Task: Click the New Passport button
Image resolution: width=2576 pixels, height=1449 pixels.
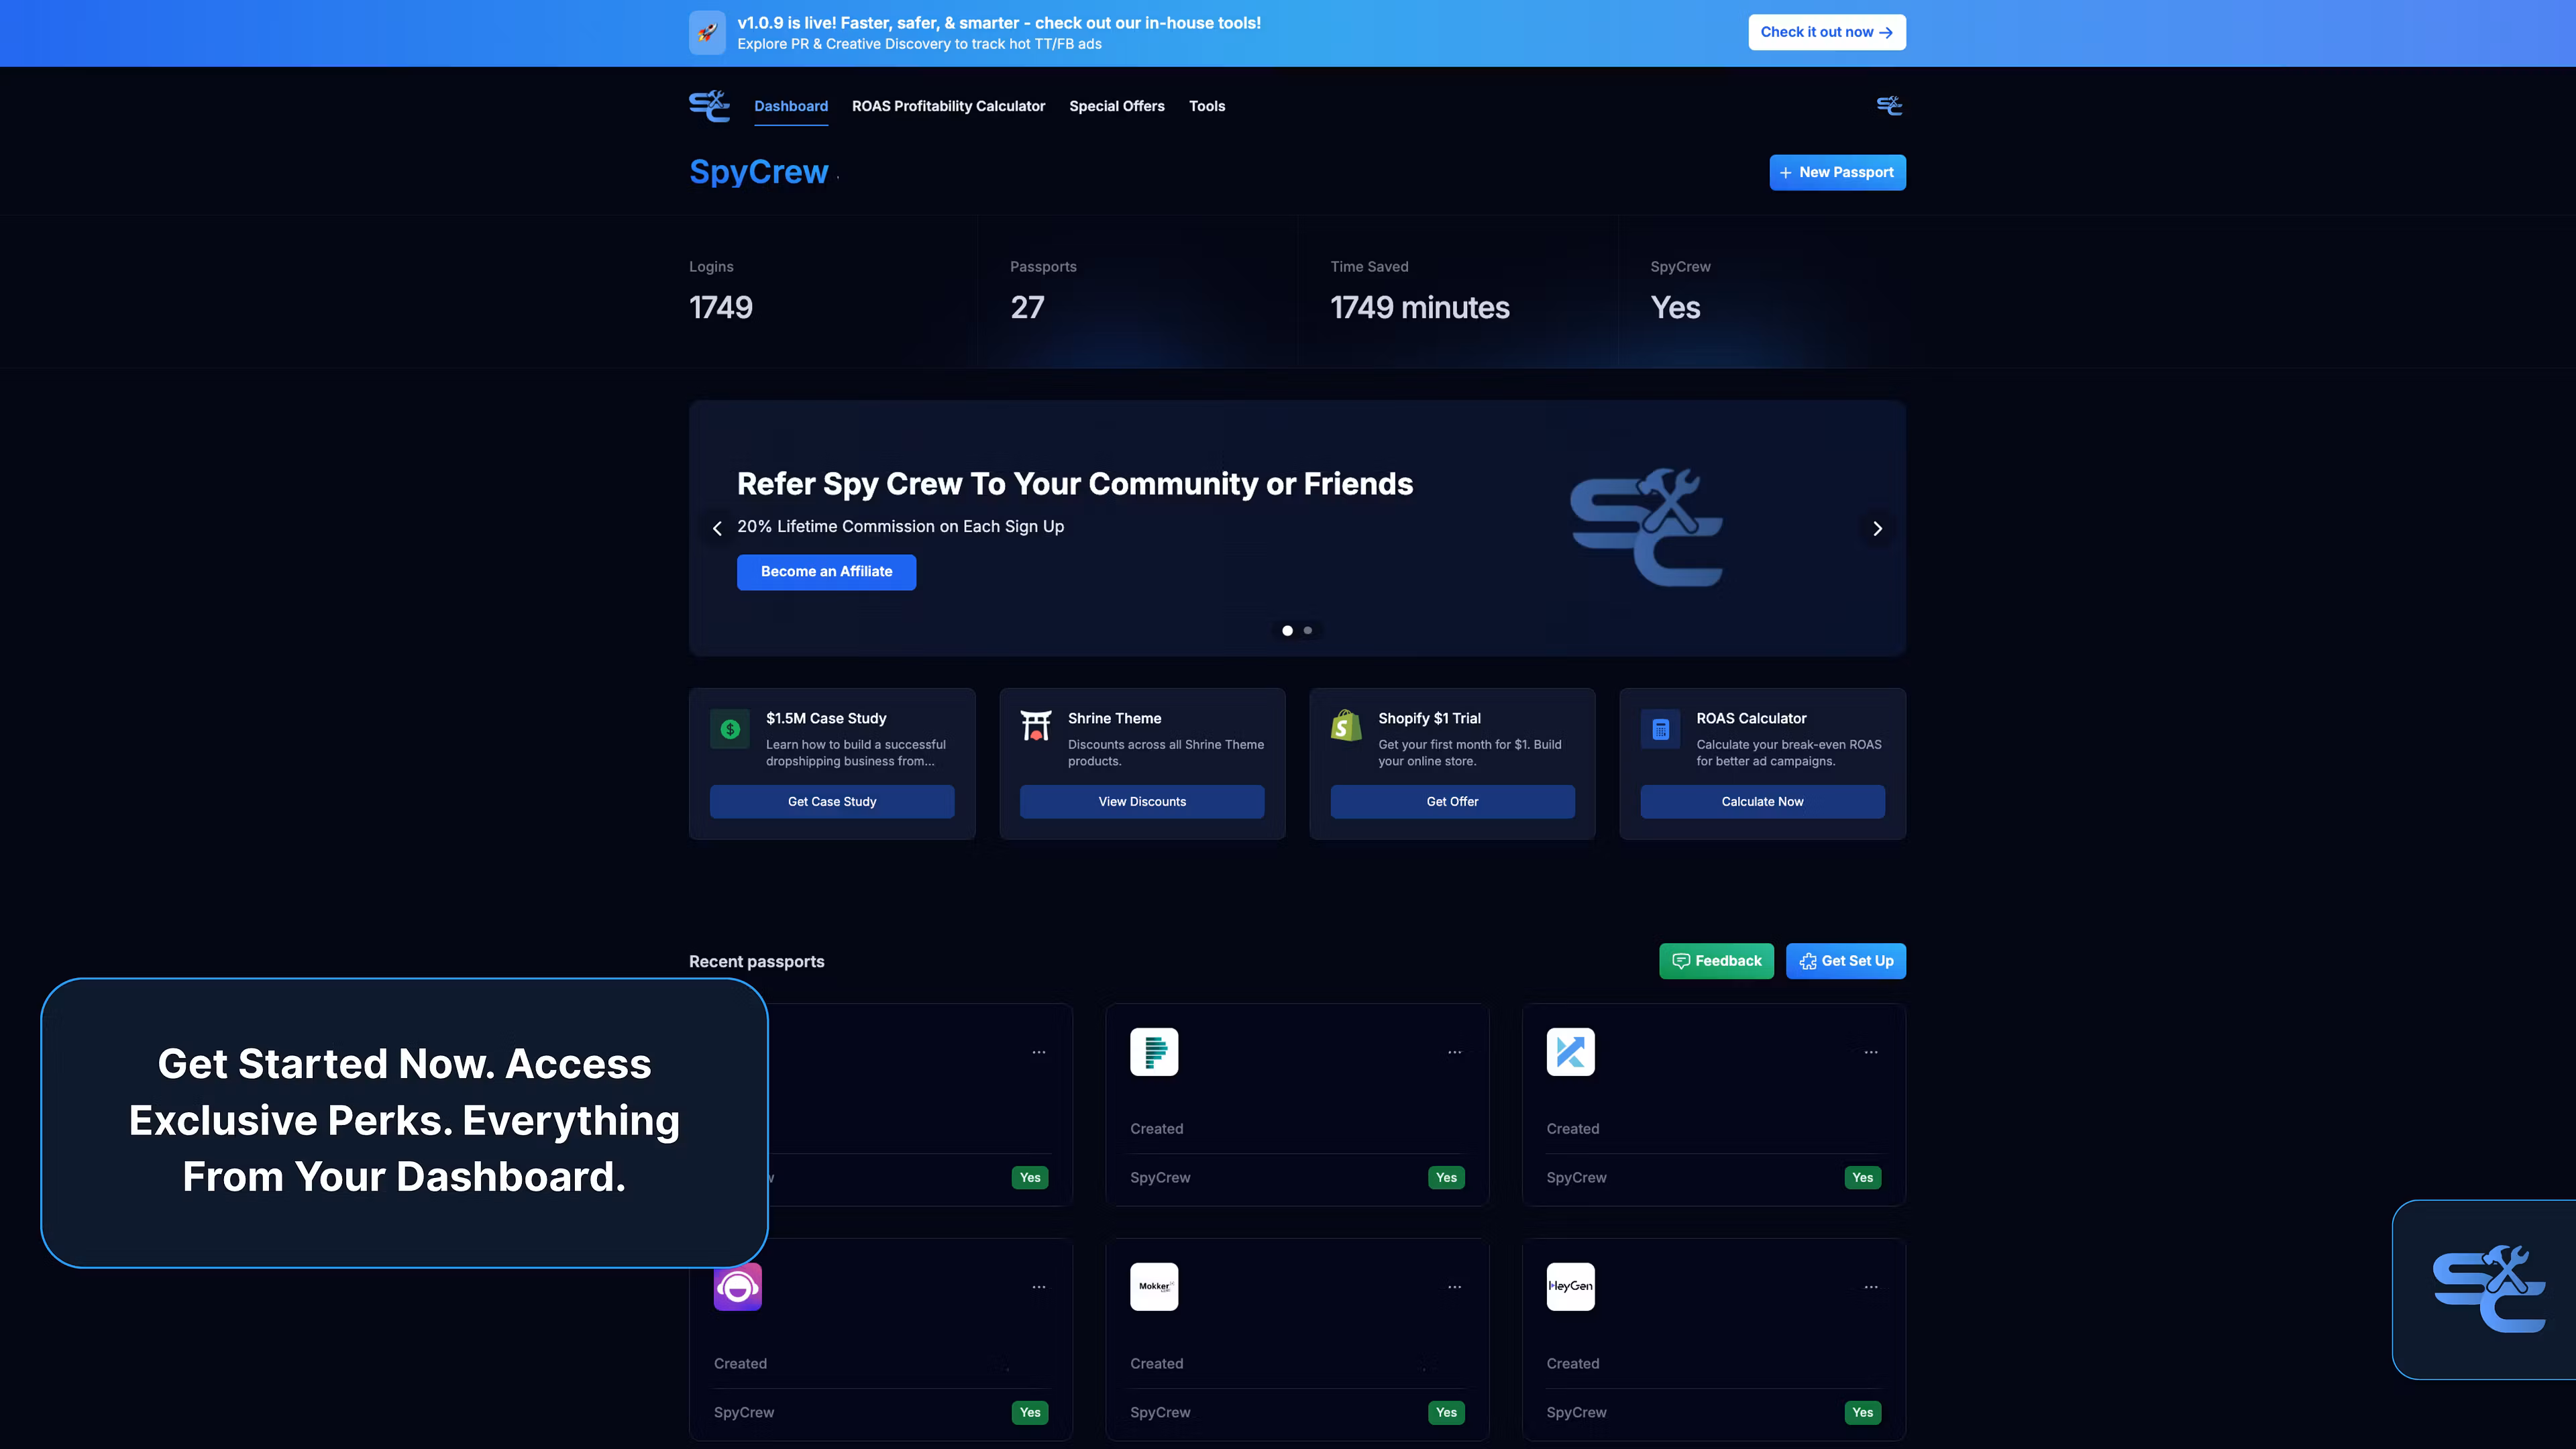Action: tap(1837, 172)
